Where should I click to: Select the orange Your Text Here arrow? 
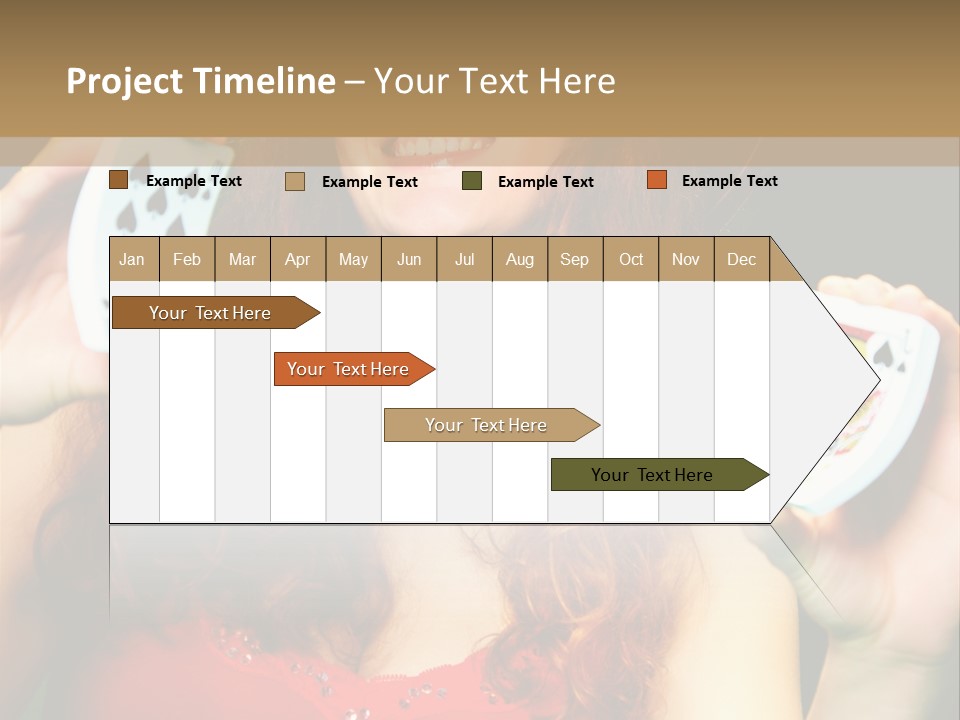350,368
